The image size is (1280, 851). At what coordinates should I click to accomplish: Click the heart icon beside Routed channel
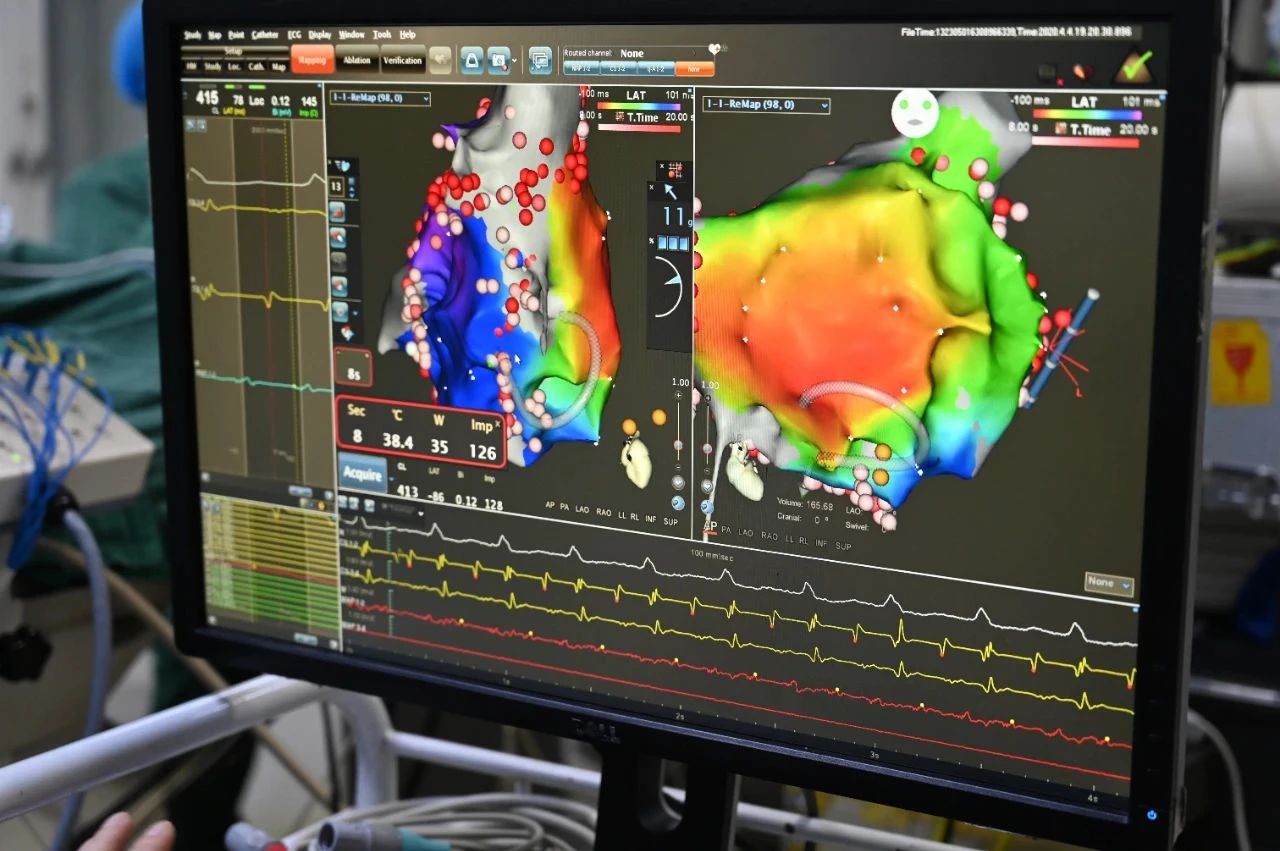tap(715, 50)
